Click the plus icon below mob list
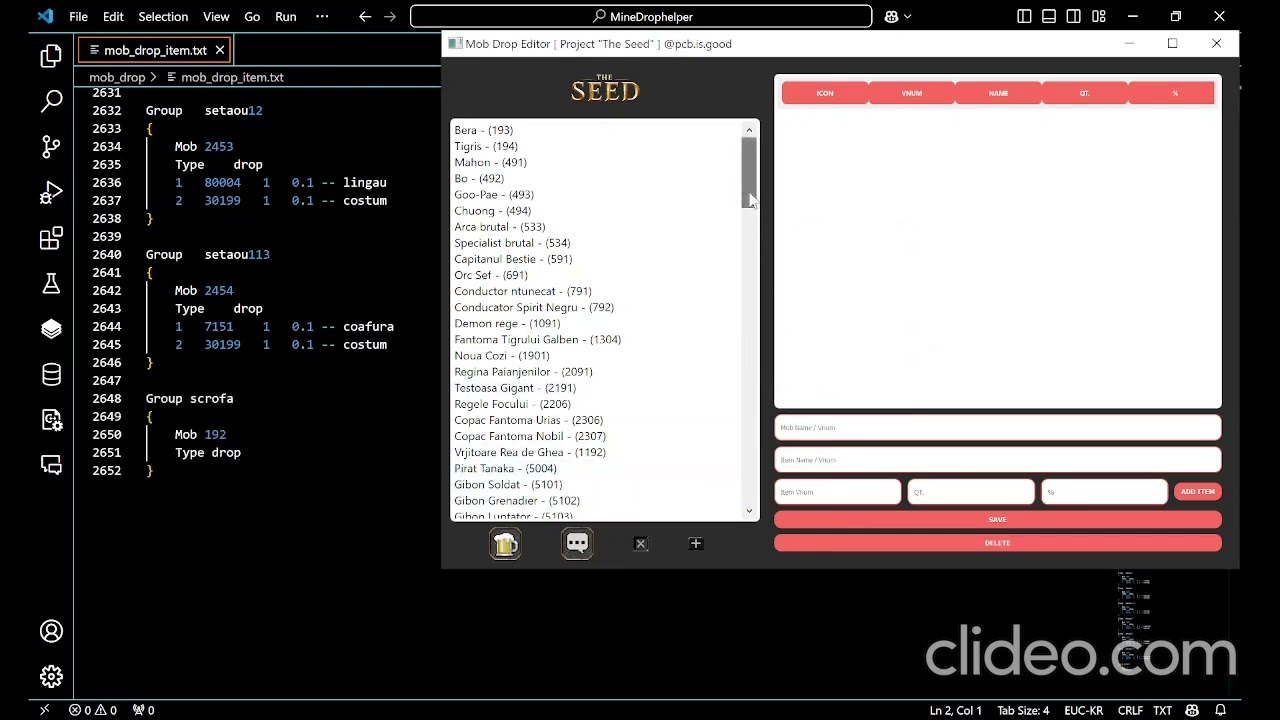The width and height of the screenshot is (1280, 720). pyautogui.click(x=696, y=544)
